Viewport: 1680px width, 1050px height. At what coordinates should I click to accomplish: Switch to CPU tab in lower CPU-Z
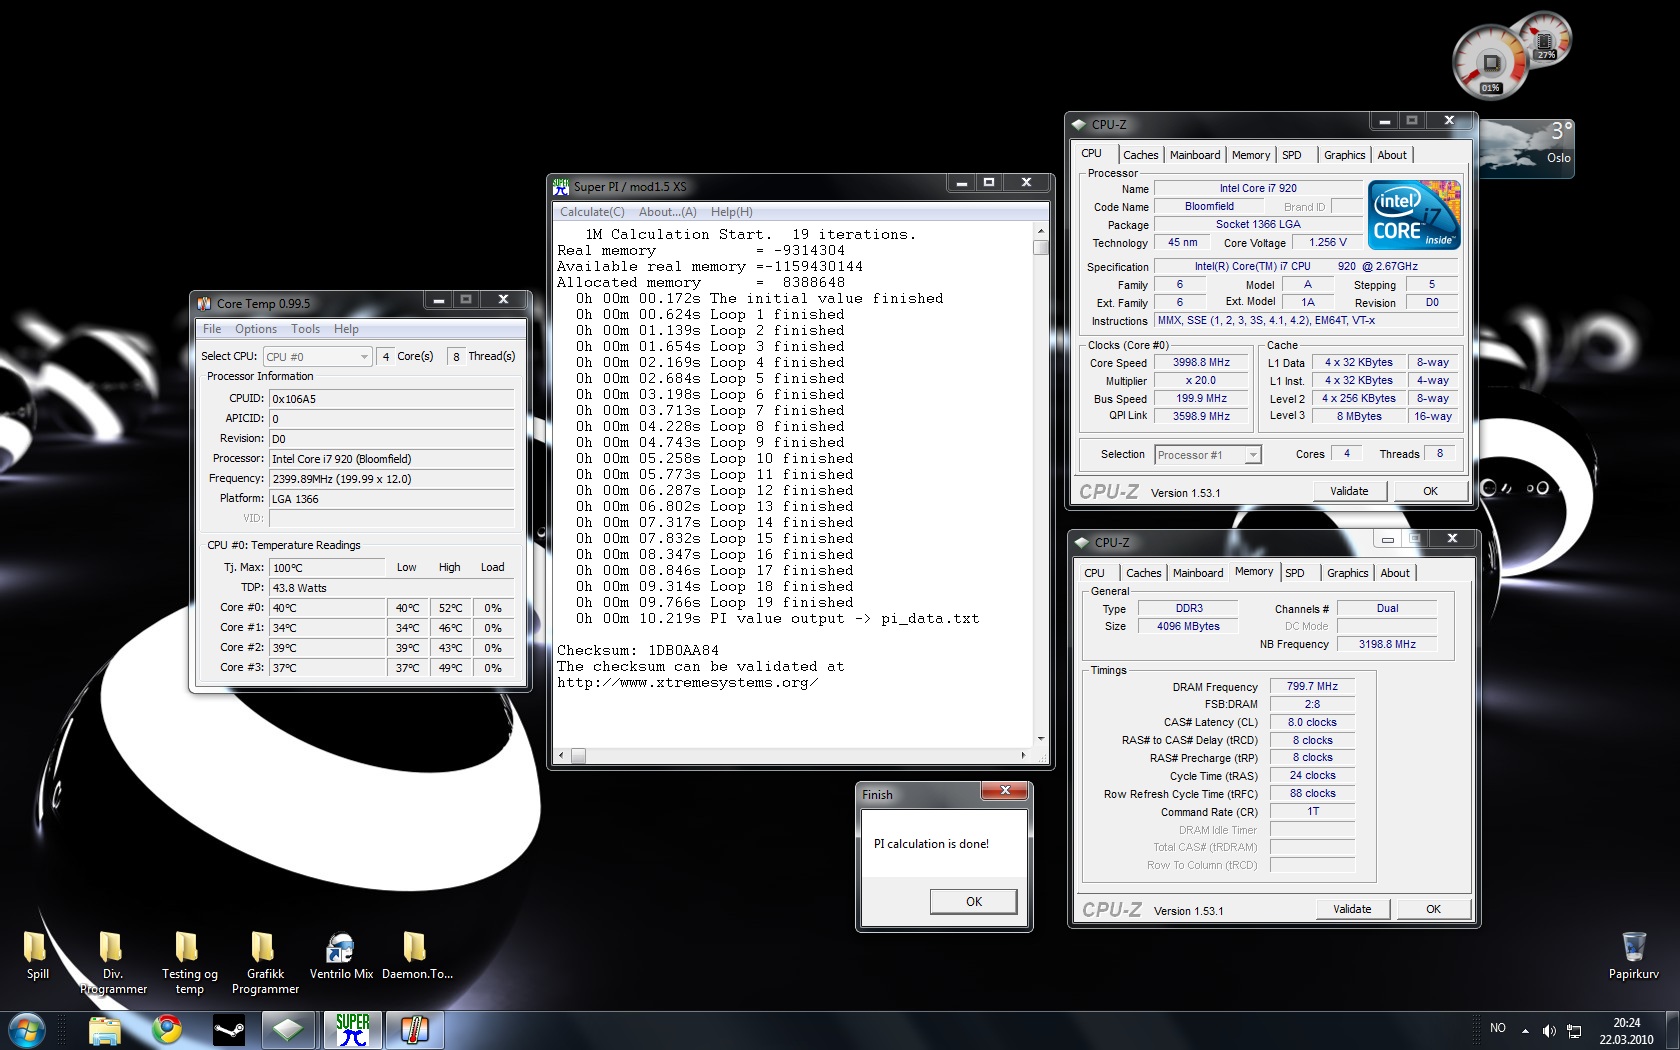(1094, 573)
